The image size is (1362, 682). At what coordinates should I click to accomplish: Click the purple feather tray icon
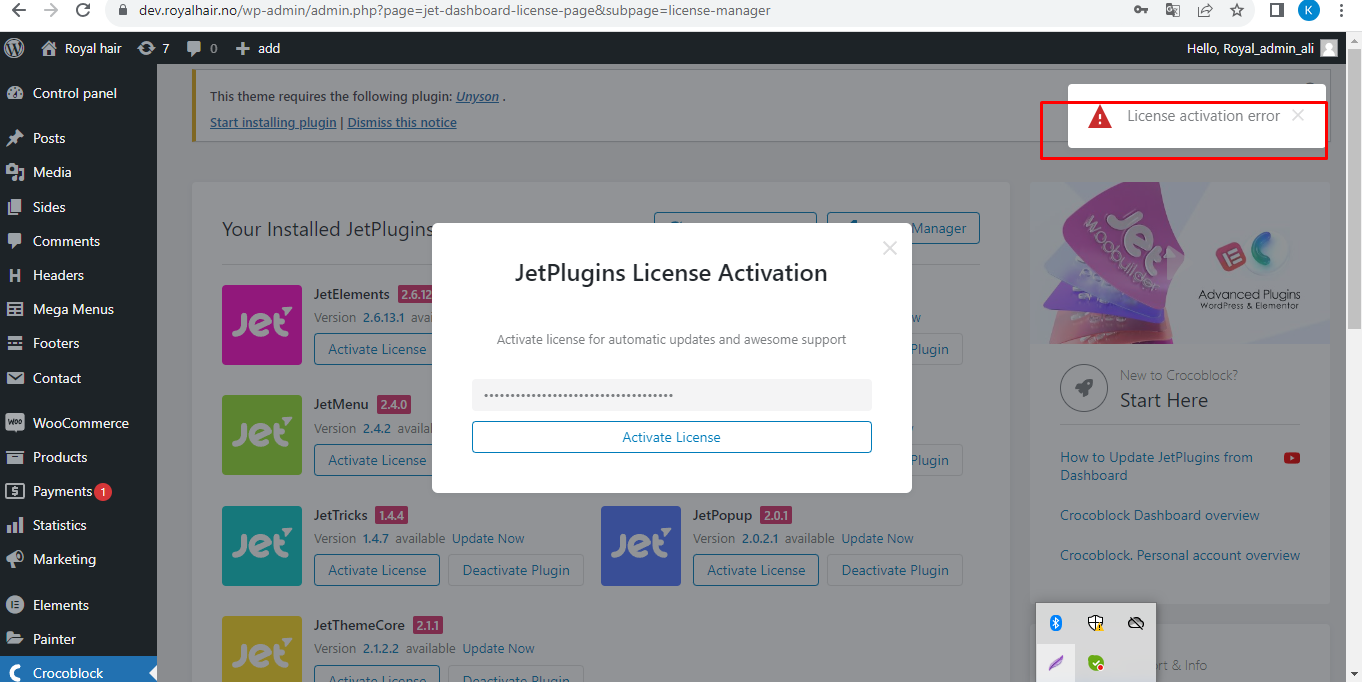(1056, 662)
